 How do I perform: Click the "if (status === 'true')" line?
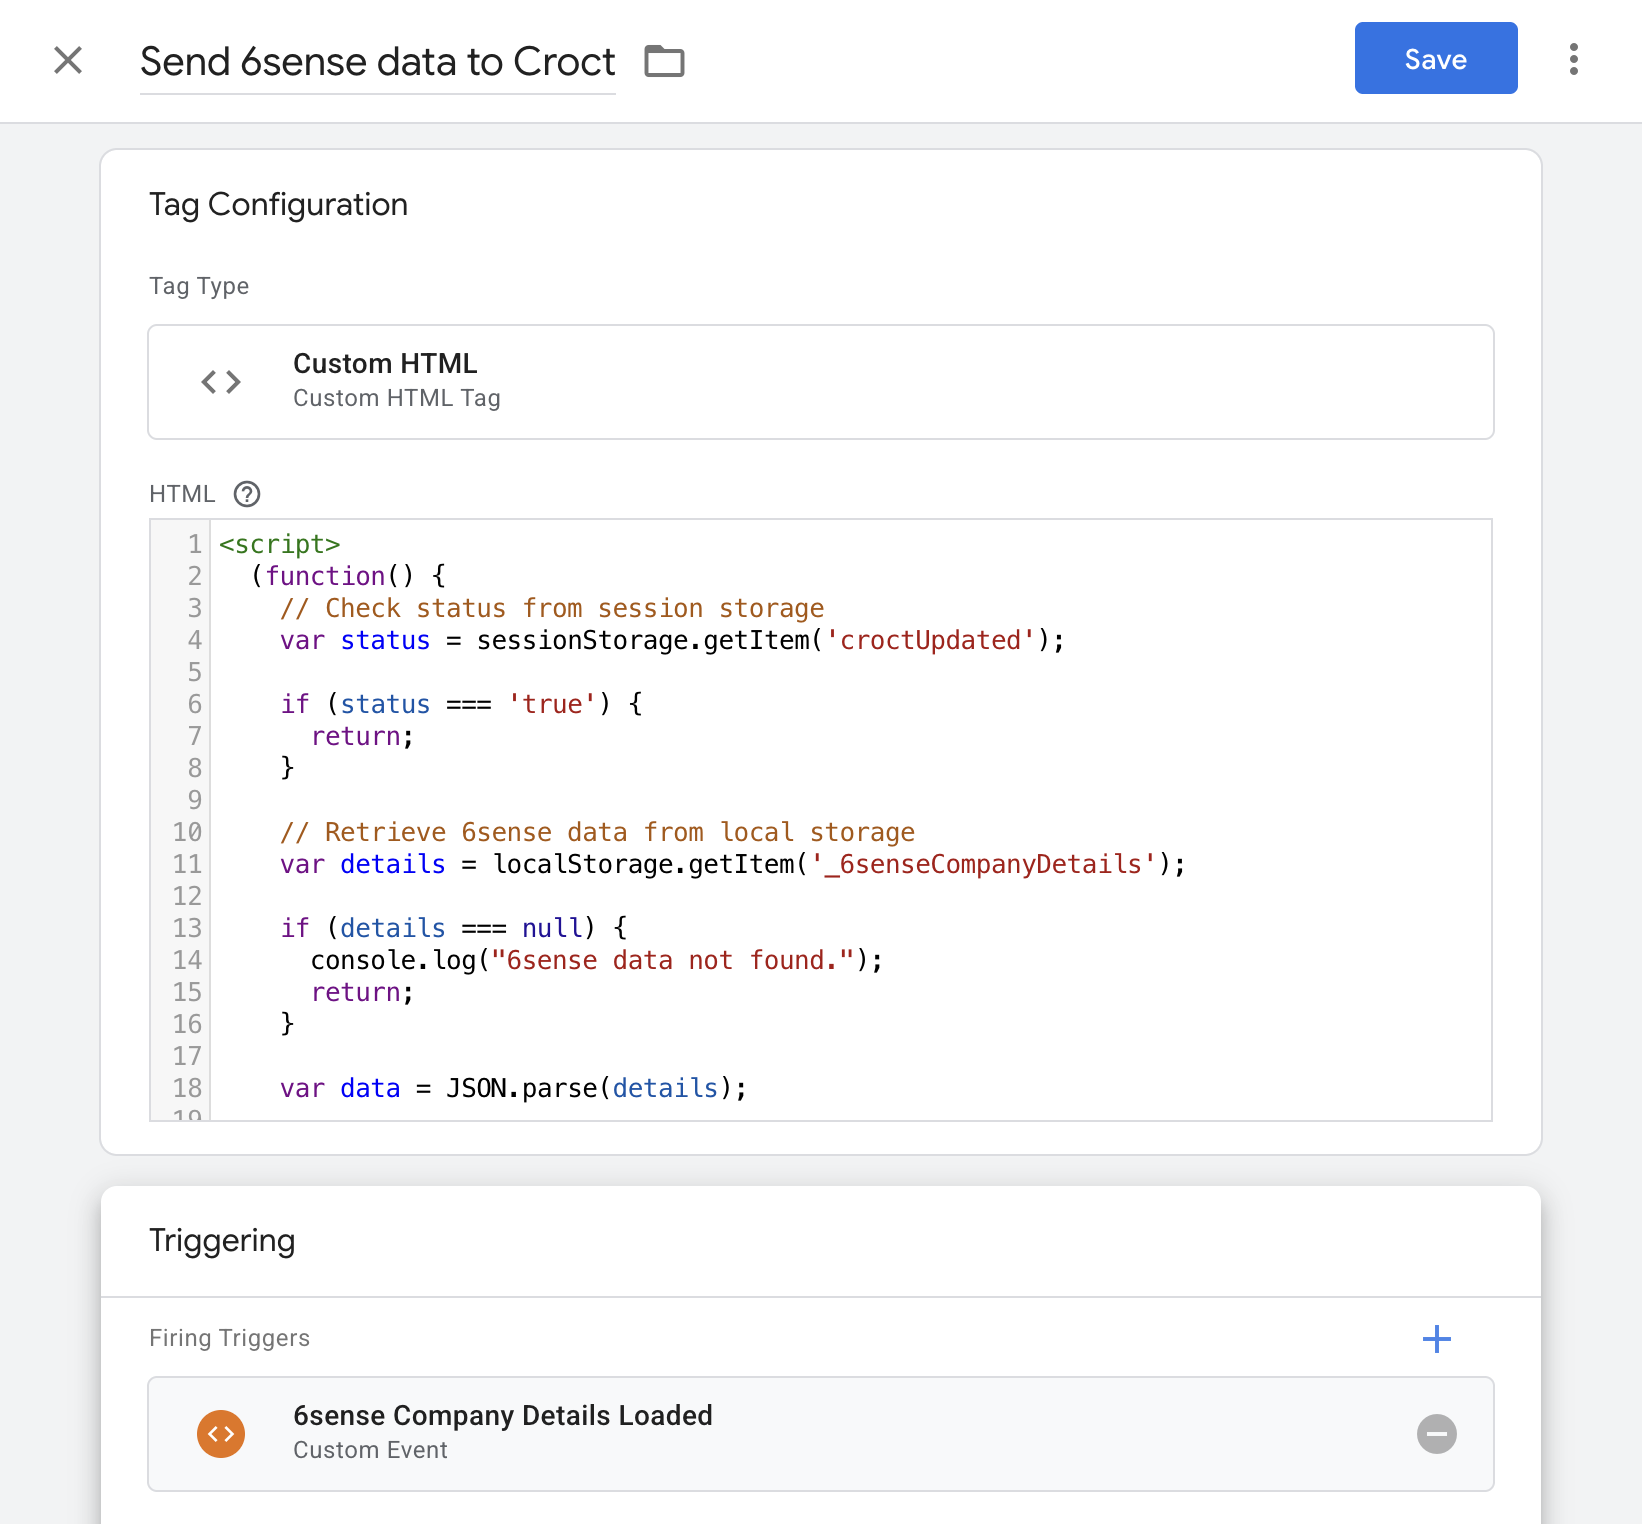click(x=461, y=704)
